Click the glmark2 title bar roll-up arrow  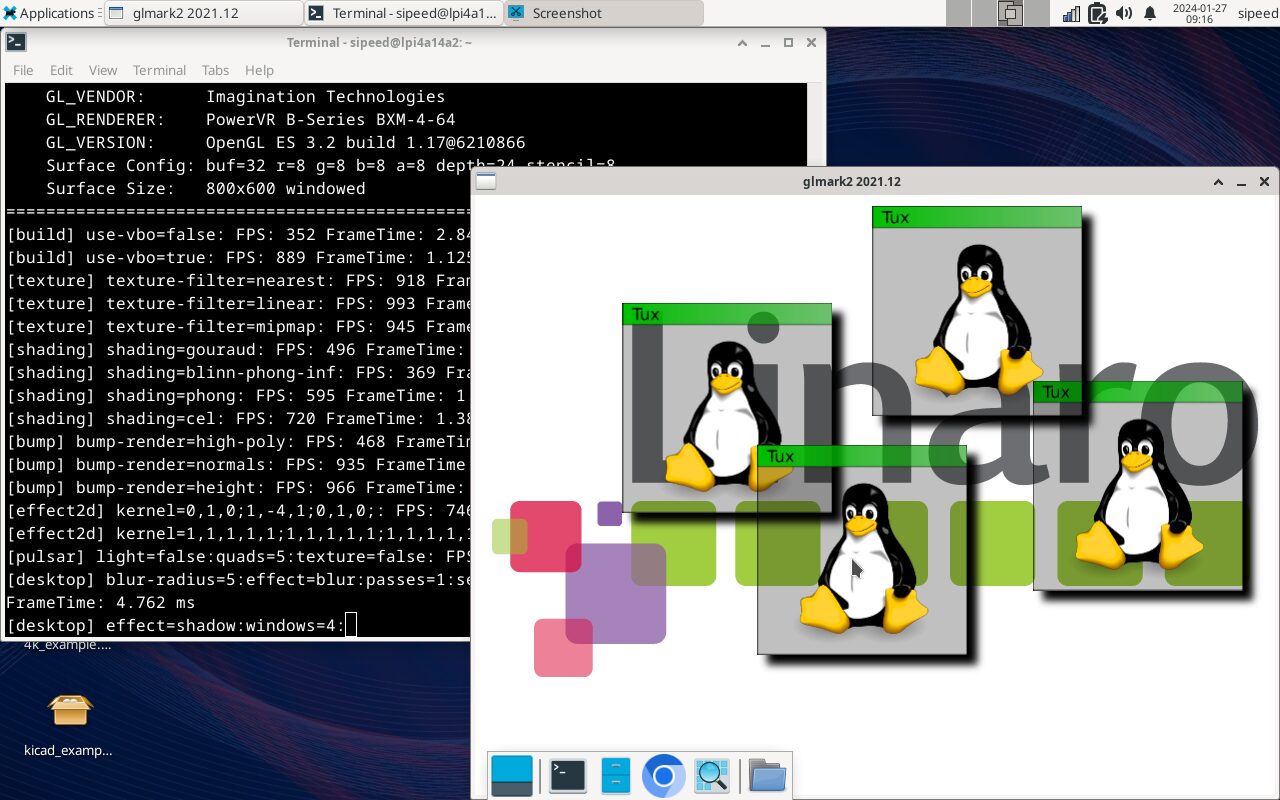pyautogui.click(x=1218, y=182)
